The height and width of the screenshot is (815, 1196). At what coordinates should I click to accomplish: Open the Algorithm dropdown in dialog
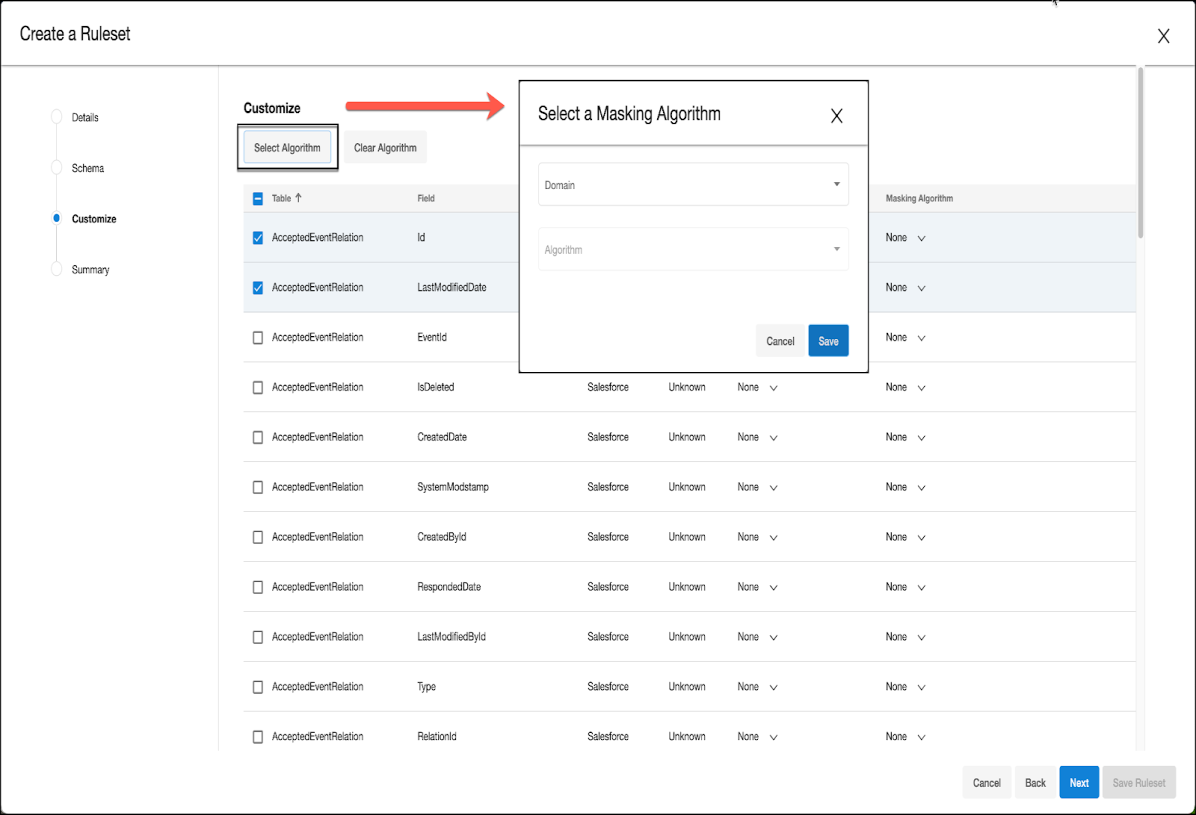point(693,249)
